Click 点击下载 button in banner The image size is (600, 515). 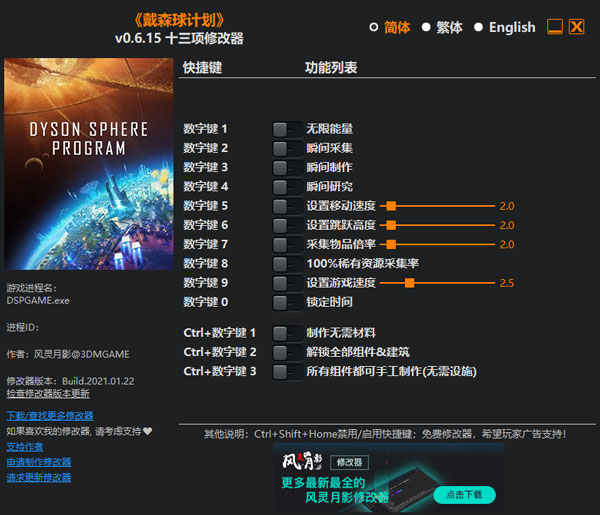[x=463, y=494]
